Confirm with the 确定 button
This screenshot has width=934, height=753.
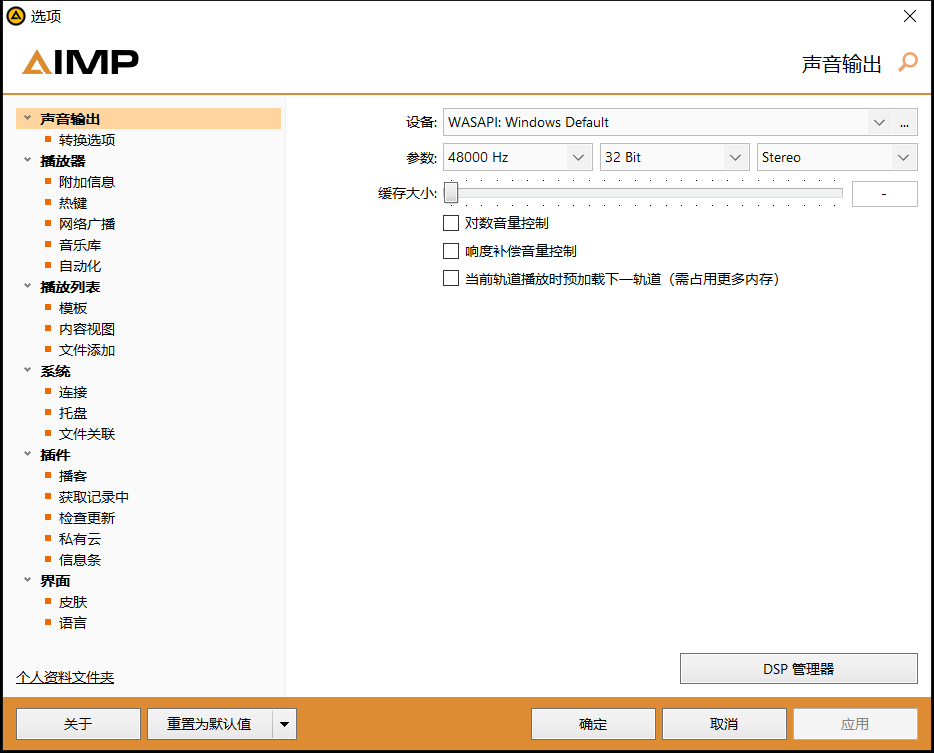pos(593,724)
